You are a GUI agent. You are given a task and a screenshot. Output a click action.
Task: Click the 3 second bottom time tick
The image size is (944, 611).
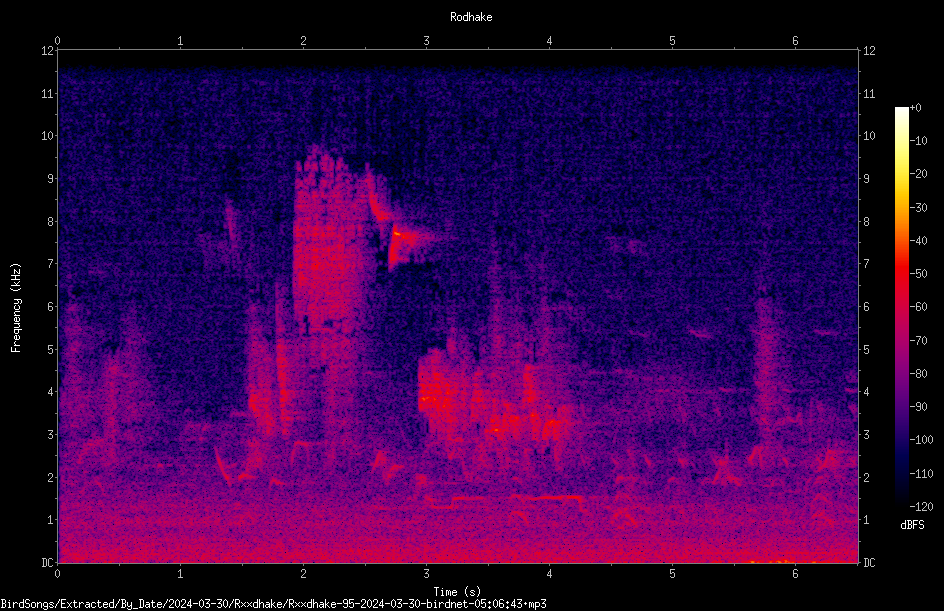point(426,574)
